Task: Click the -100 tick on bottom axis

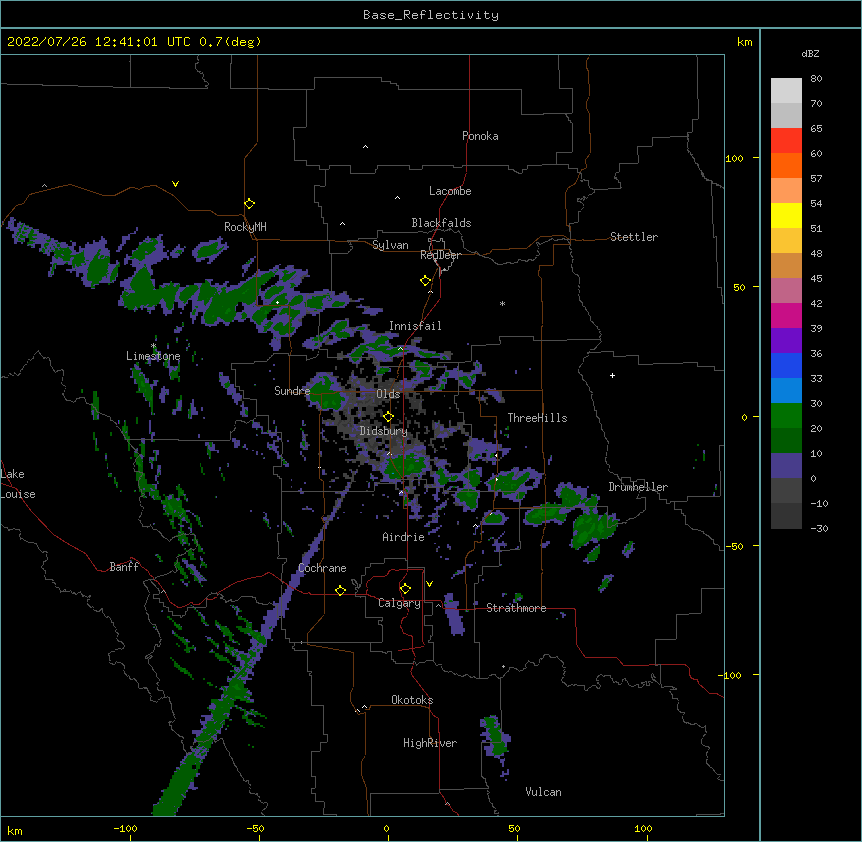Action: tap(125, 828)
